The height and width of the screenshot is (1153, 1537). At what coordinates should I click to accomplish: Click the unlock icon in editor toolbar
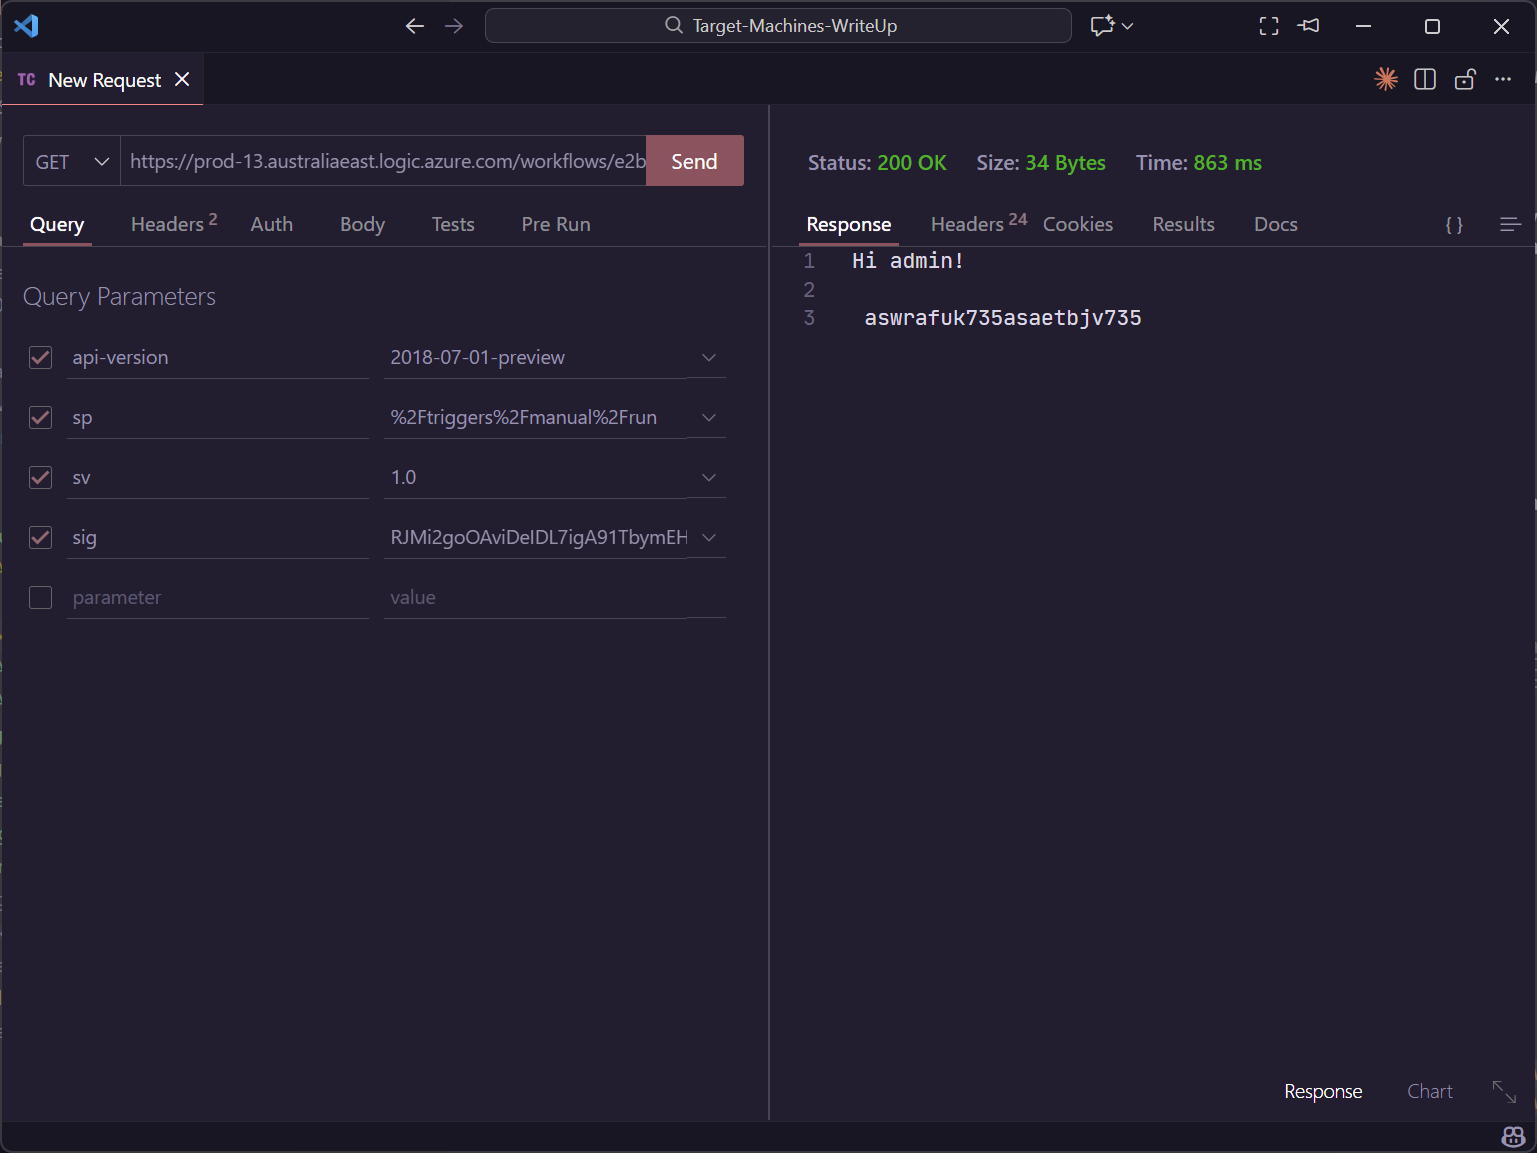coord(1465,80)
